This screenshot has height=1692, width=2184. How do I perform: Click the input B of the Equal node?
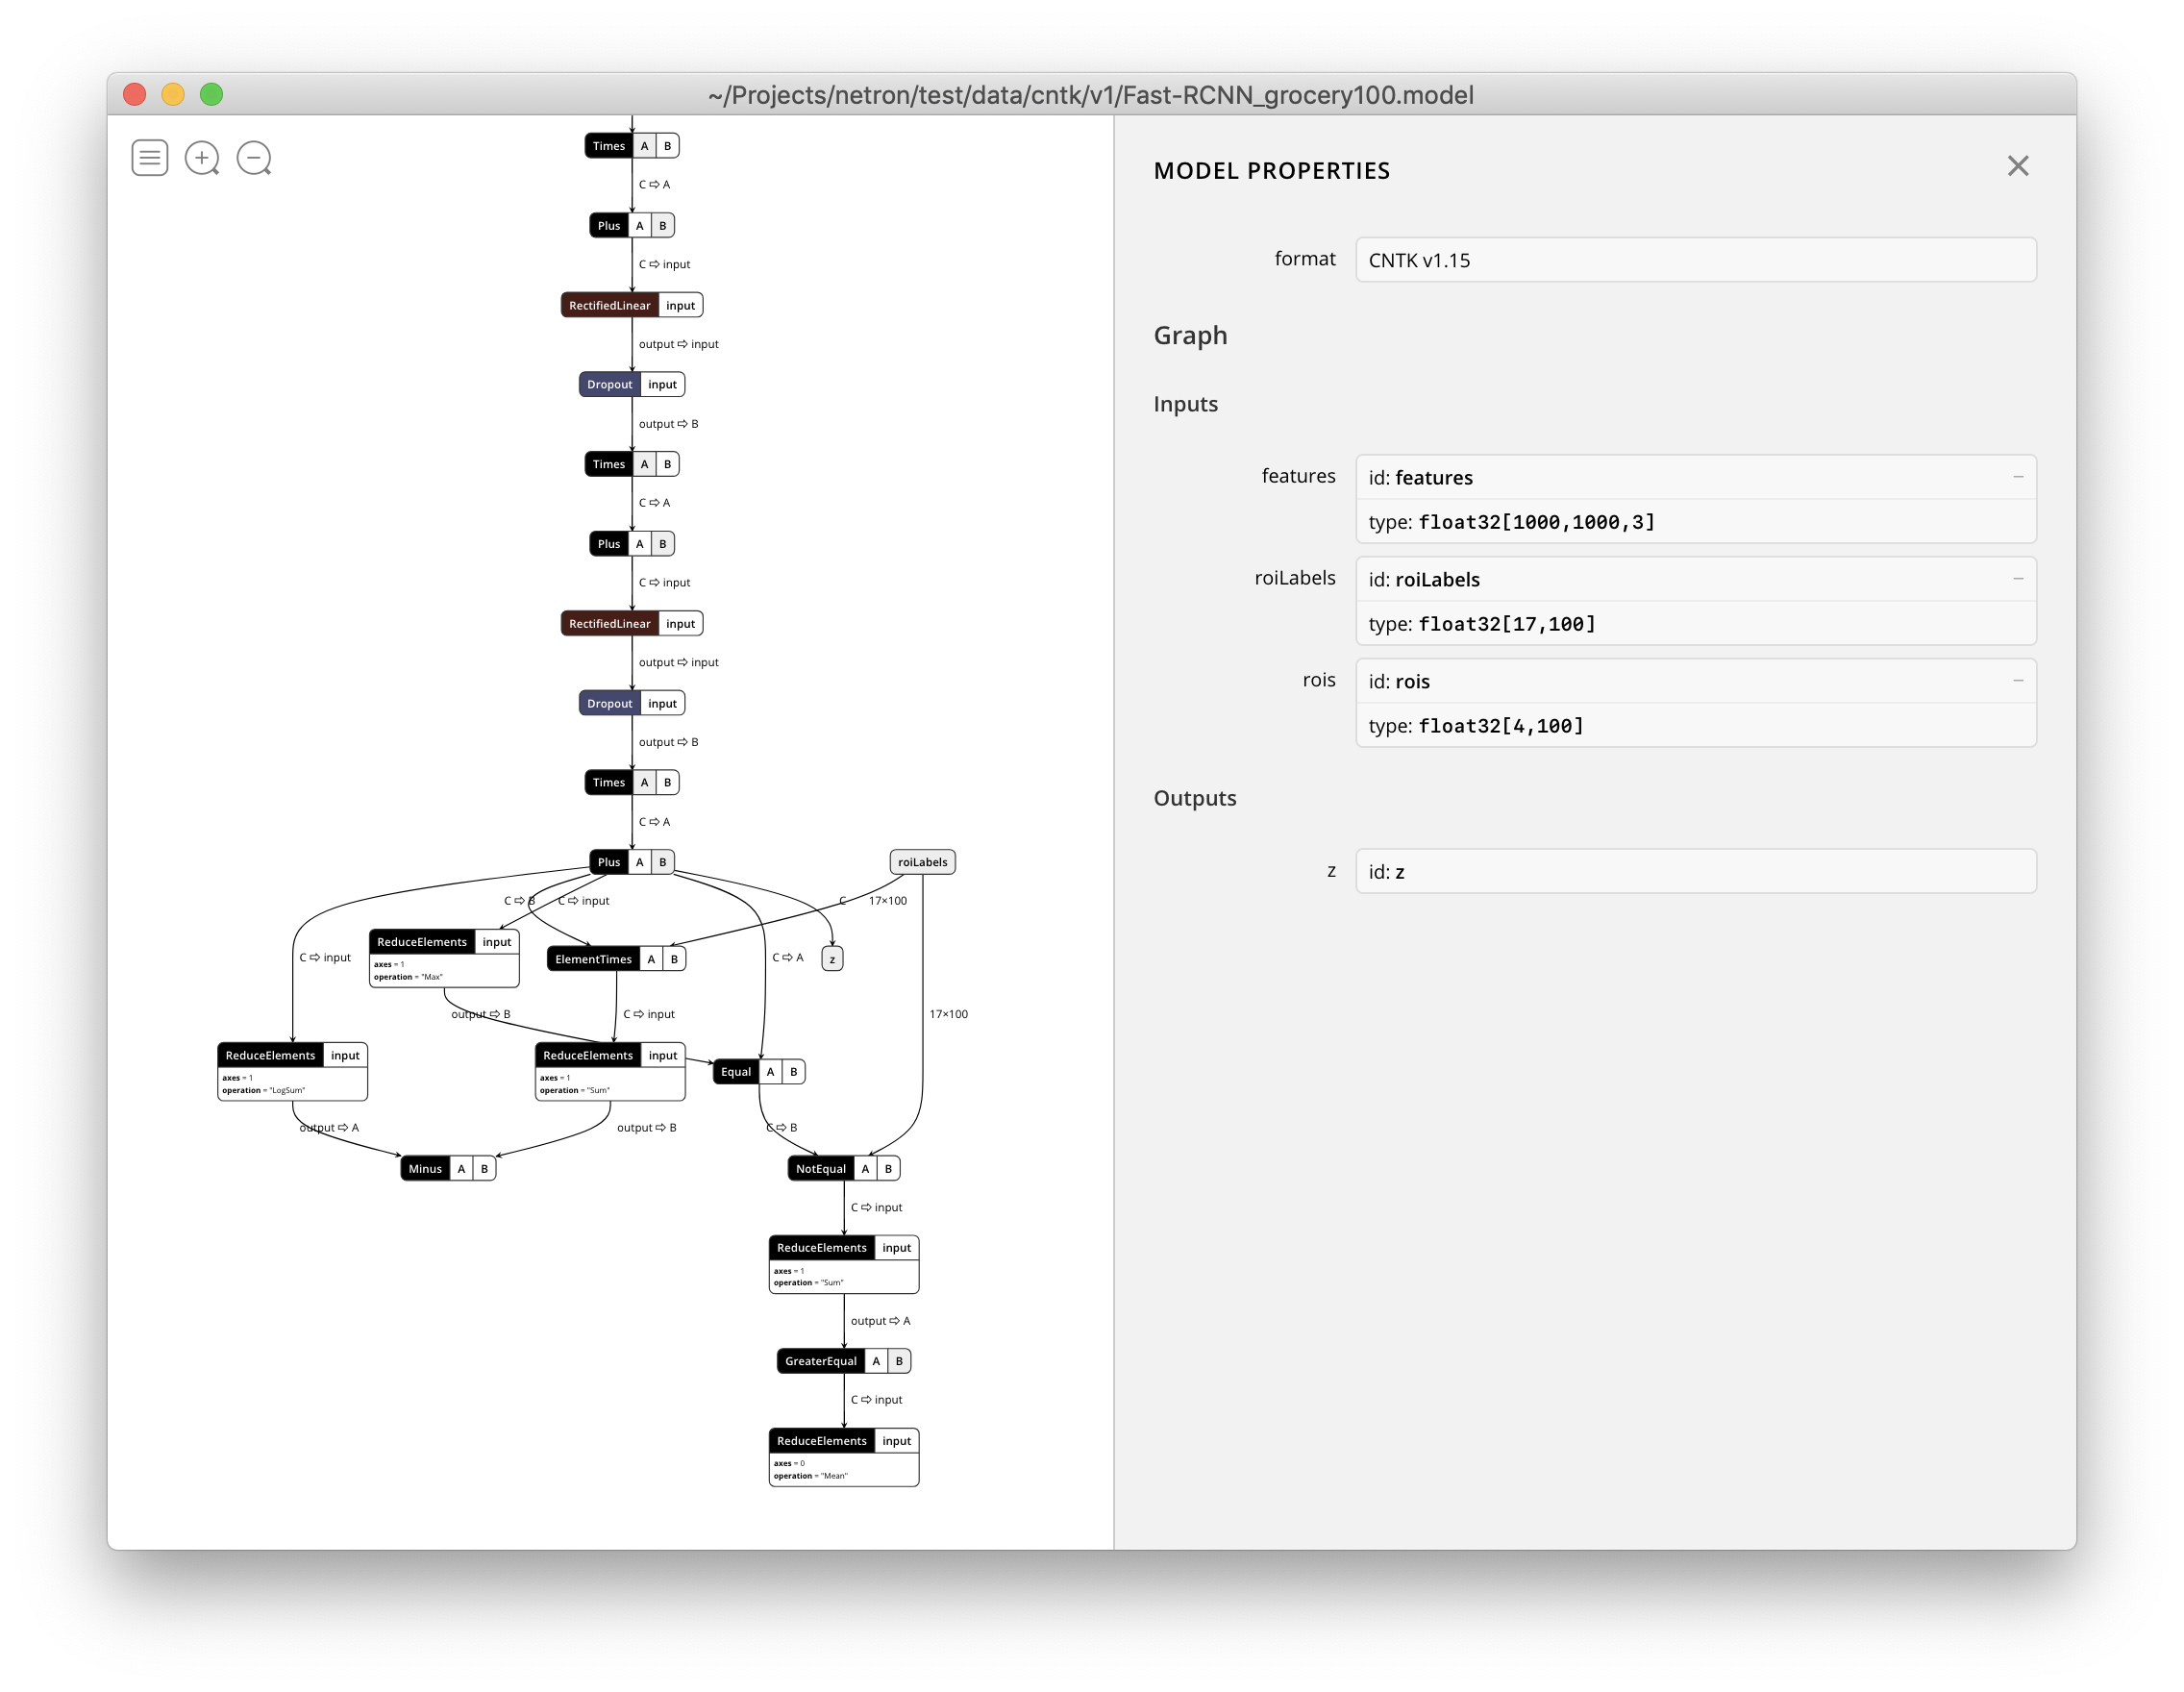pyautogui.click(x=794, y=1072)
